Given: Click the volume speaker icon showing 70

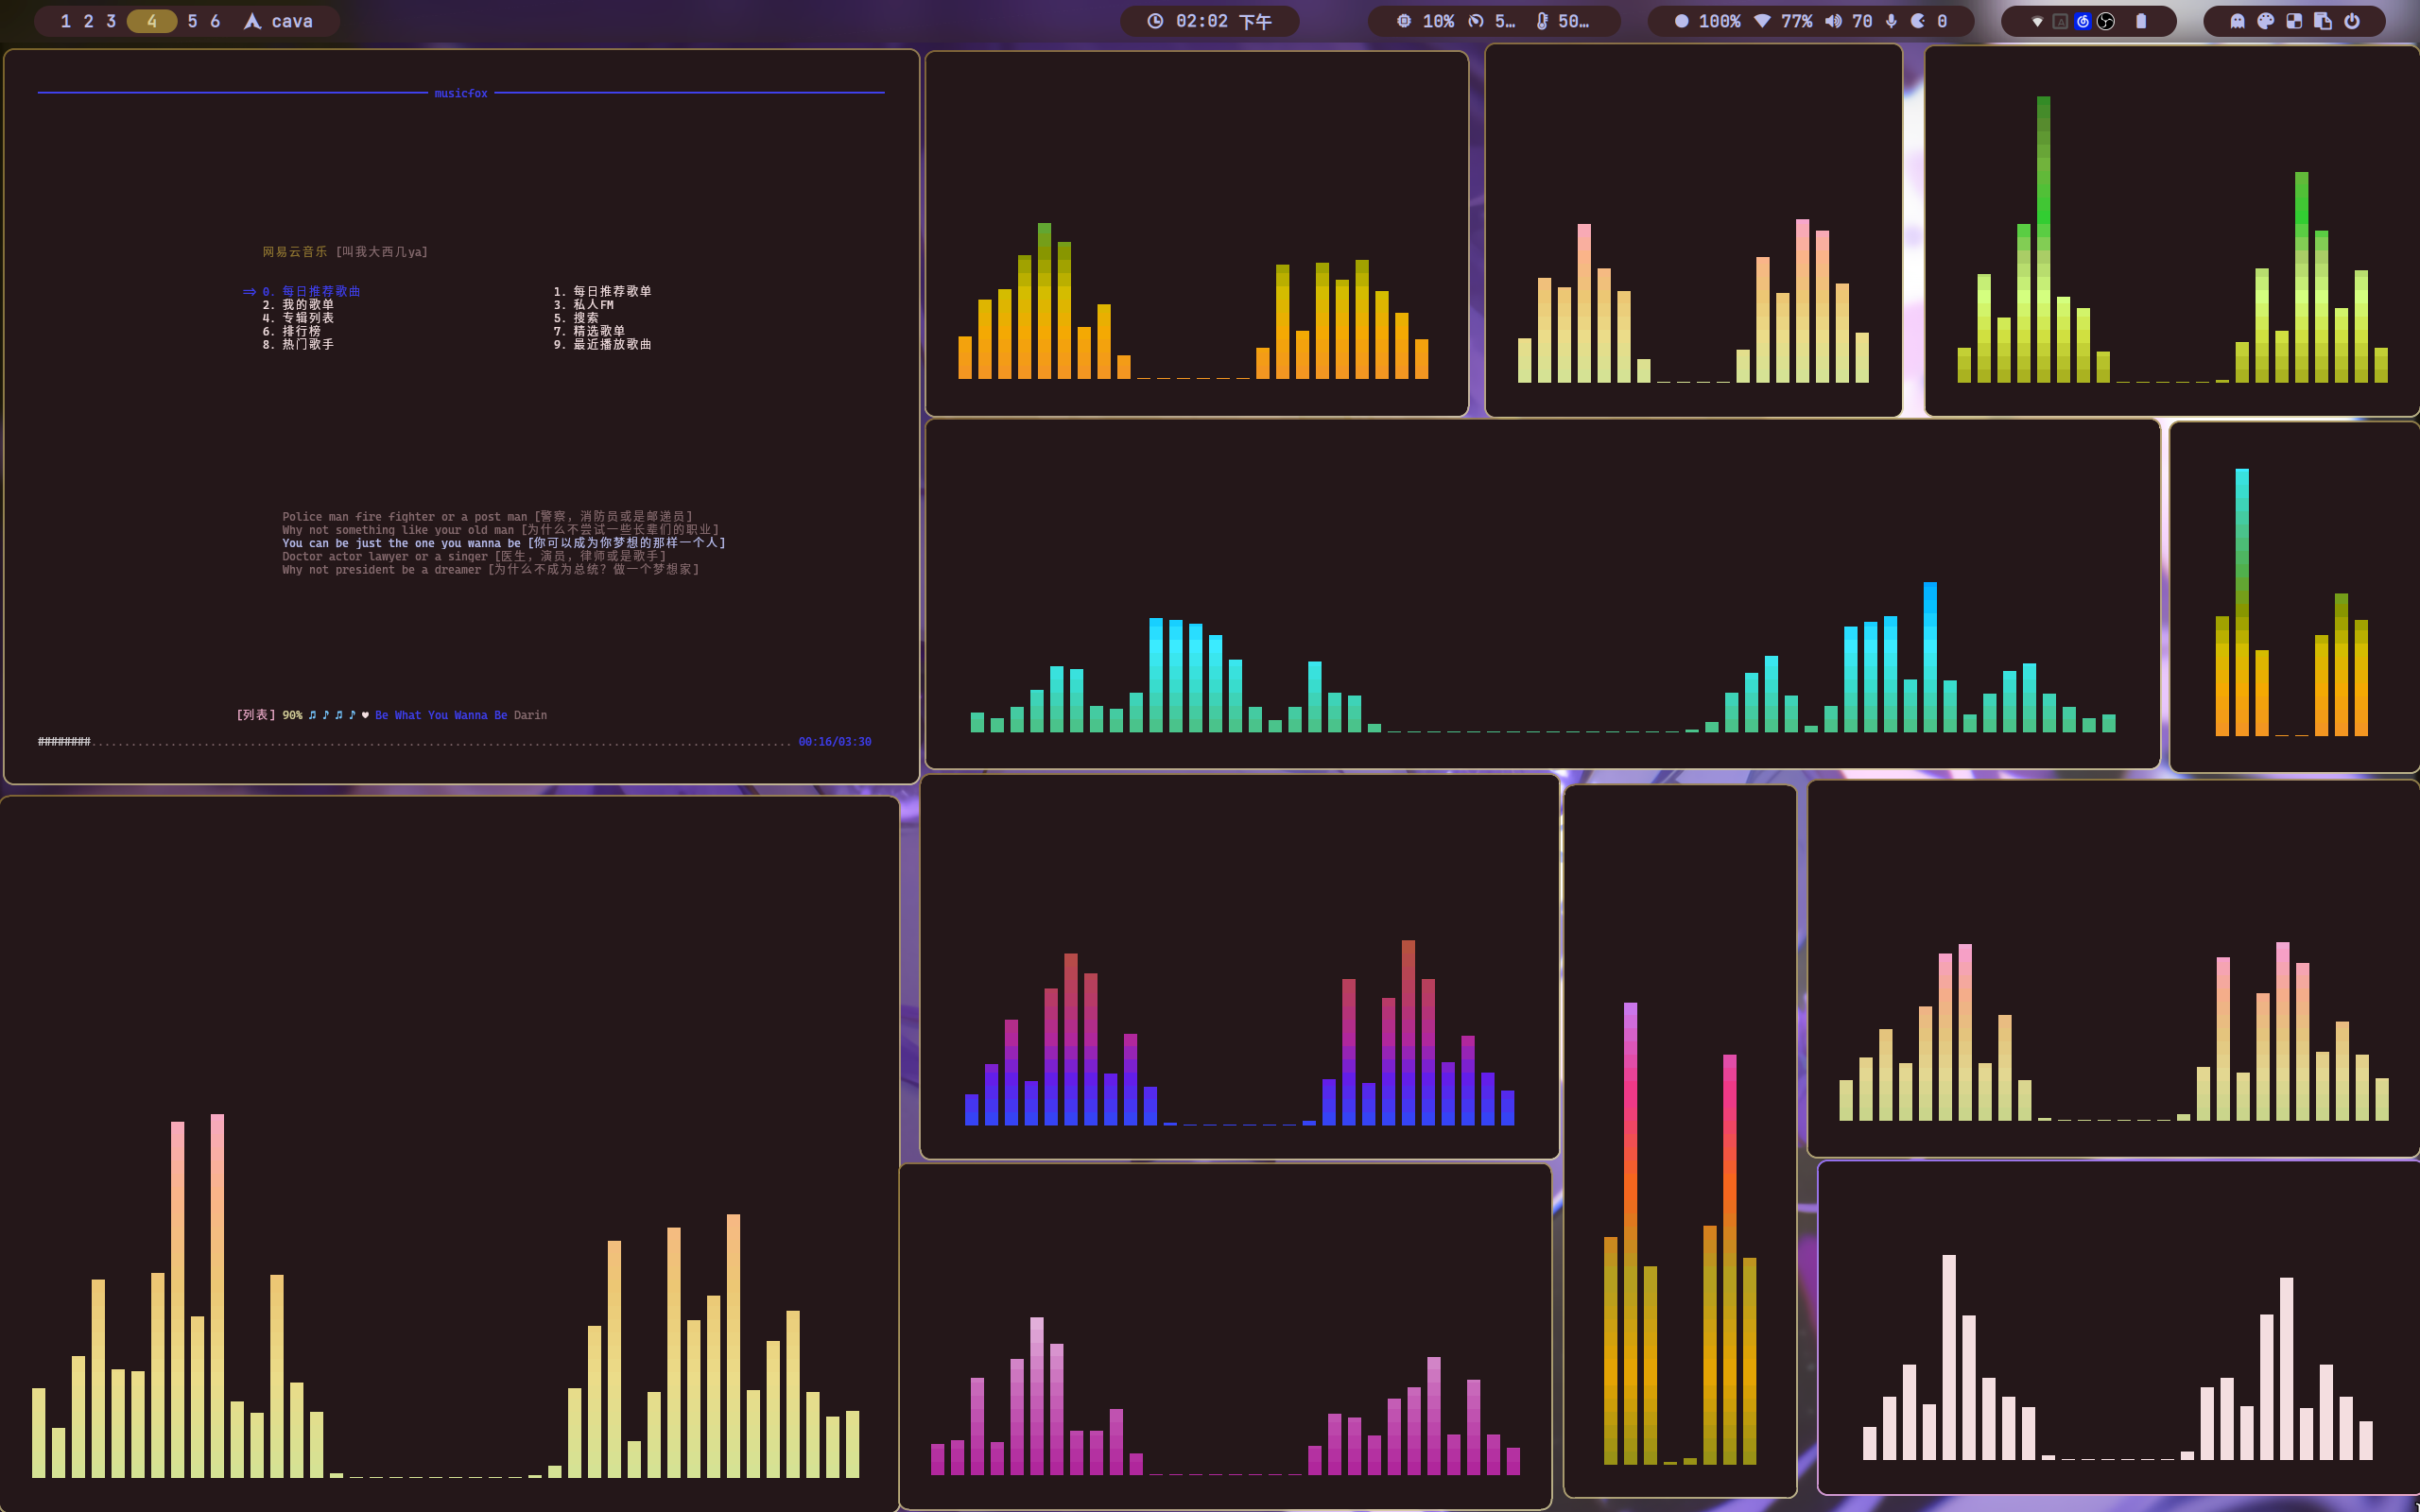Looking at the screenshot, I should click(x=1833, y=21).
